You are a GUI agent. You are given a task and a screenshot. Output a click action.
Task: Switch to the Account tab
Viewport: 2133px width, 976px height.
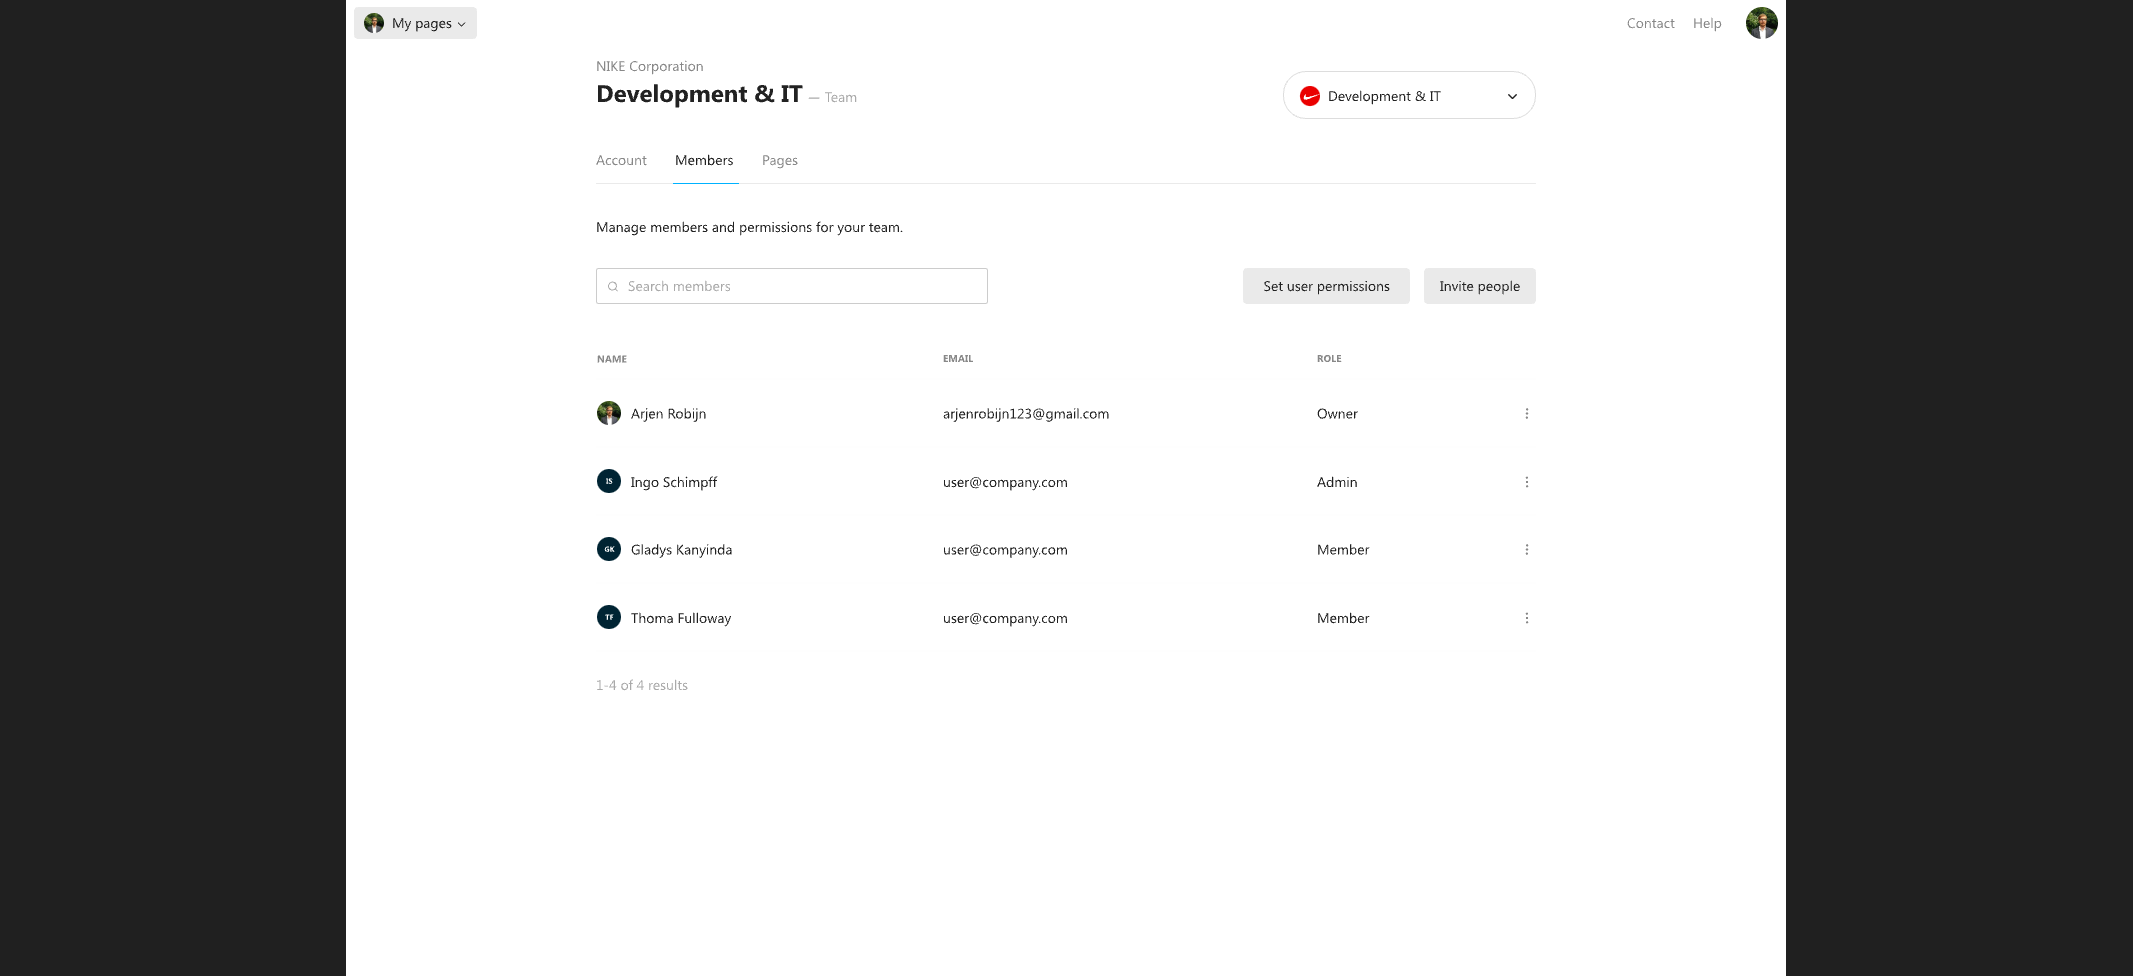point(621,160)
